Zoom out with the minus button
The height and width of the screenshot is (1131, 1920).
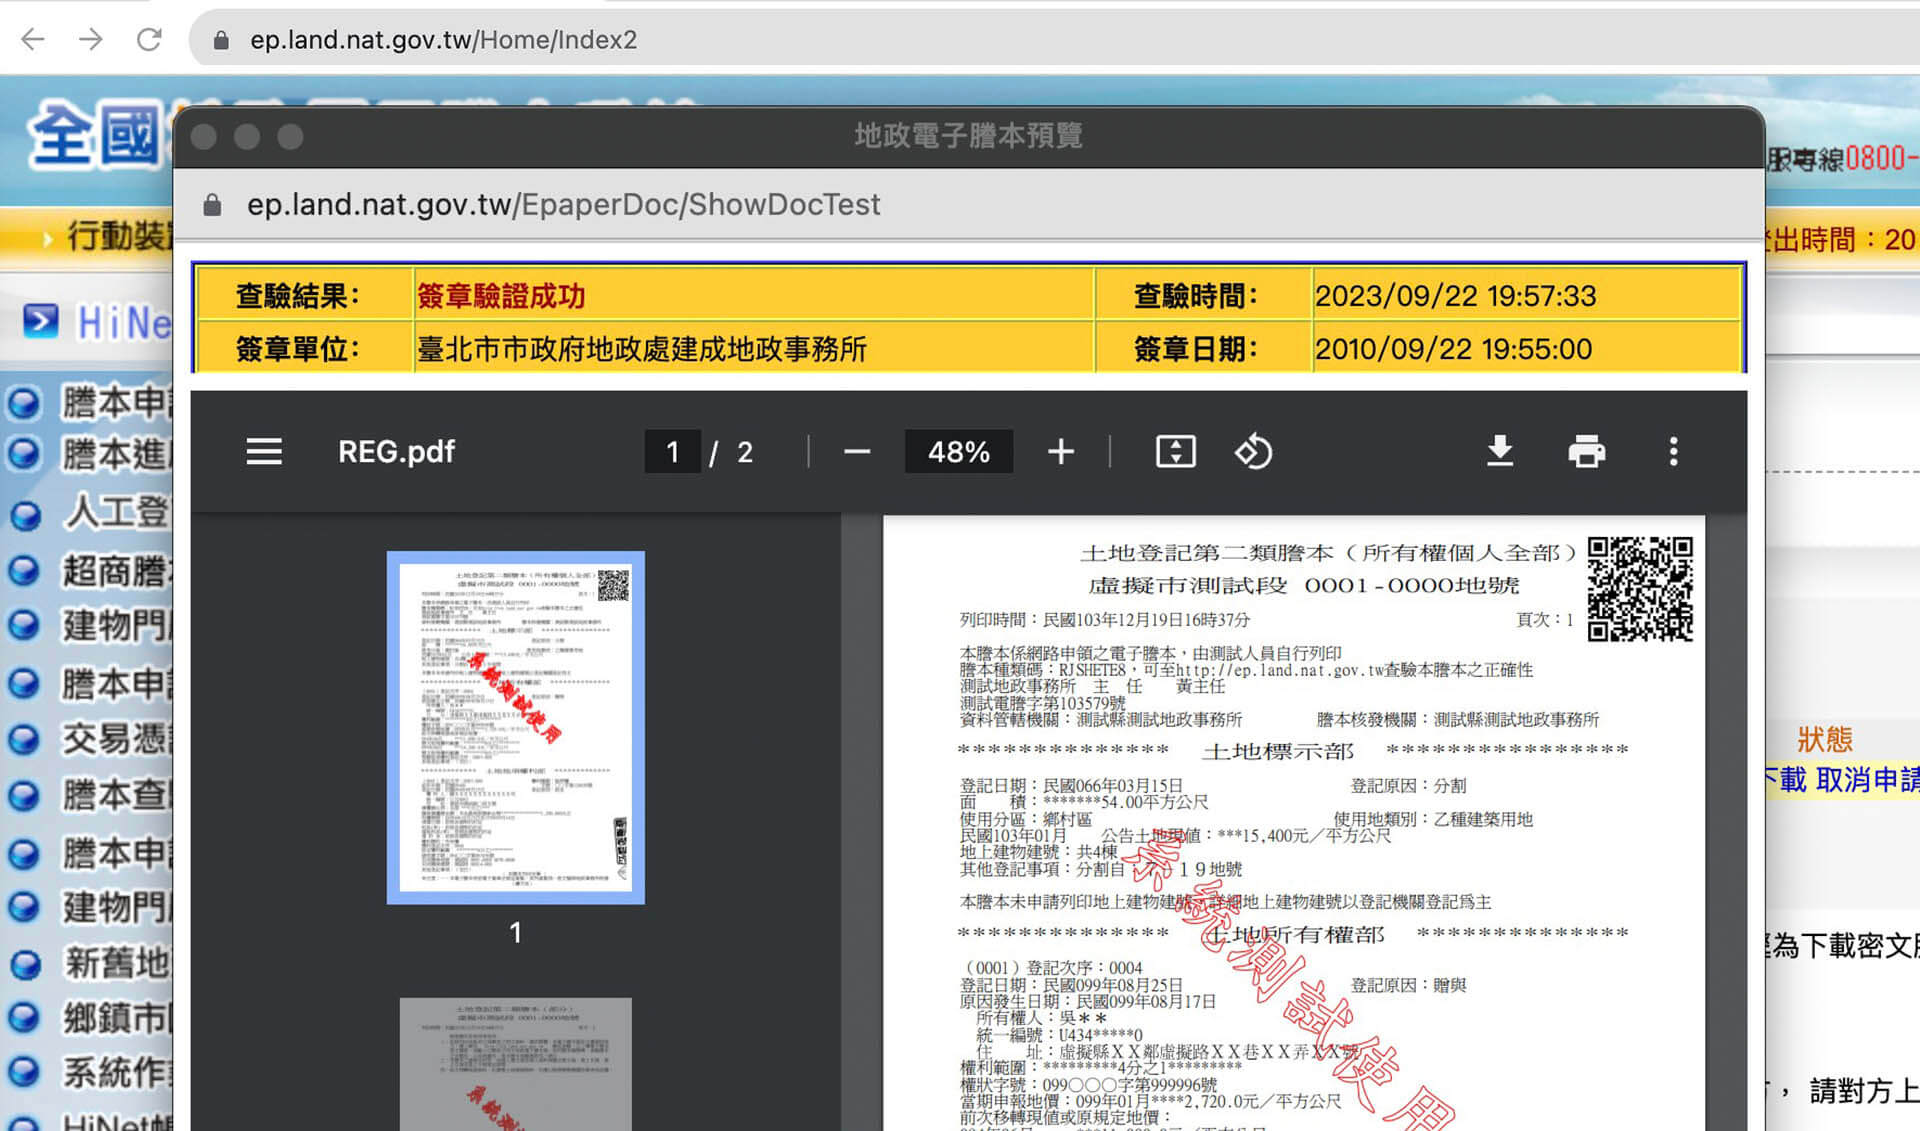tap(856, 452)
